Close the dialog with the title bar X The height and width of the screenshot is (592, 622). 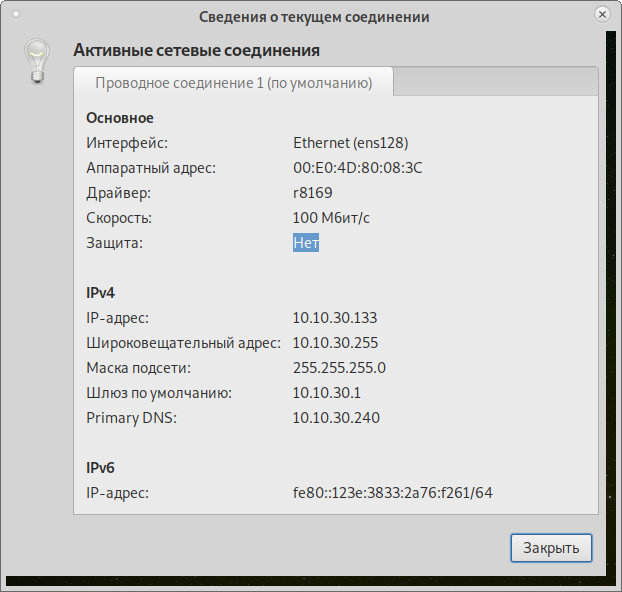601,15
